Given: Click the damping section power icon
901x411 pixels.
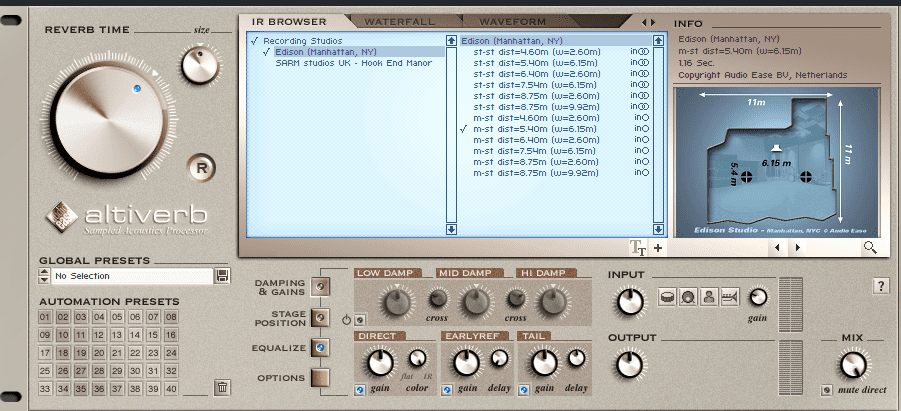Looking at the screenshot, I should click(346, 320).
